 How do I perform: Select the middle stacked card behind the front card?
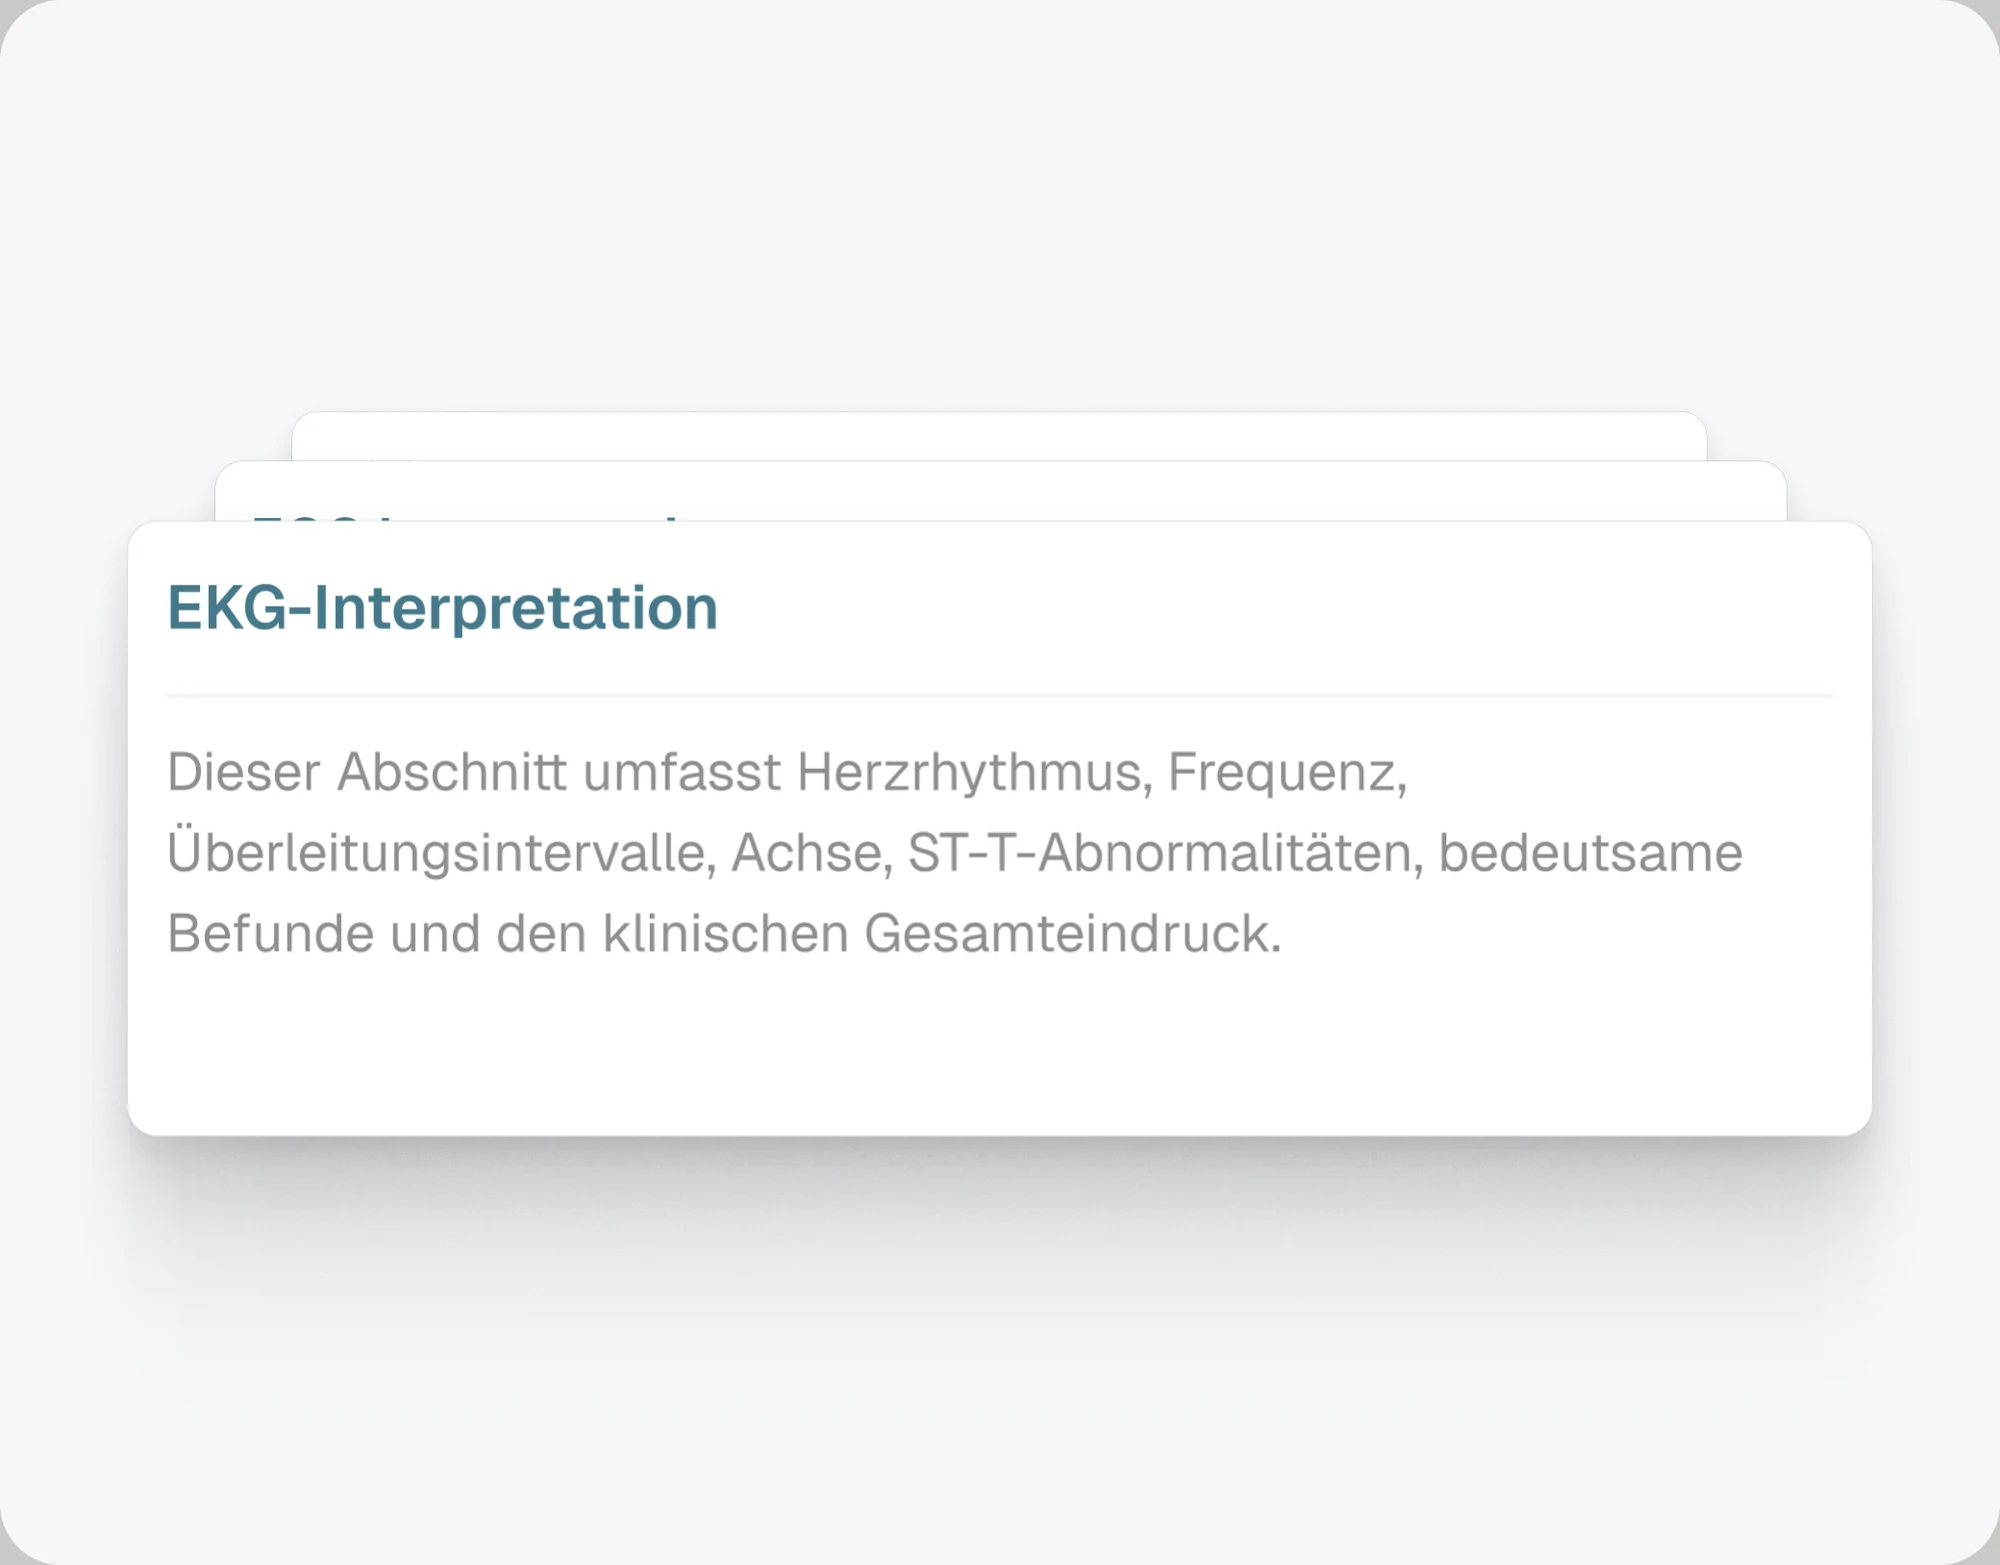coord(1000,491)
